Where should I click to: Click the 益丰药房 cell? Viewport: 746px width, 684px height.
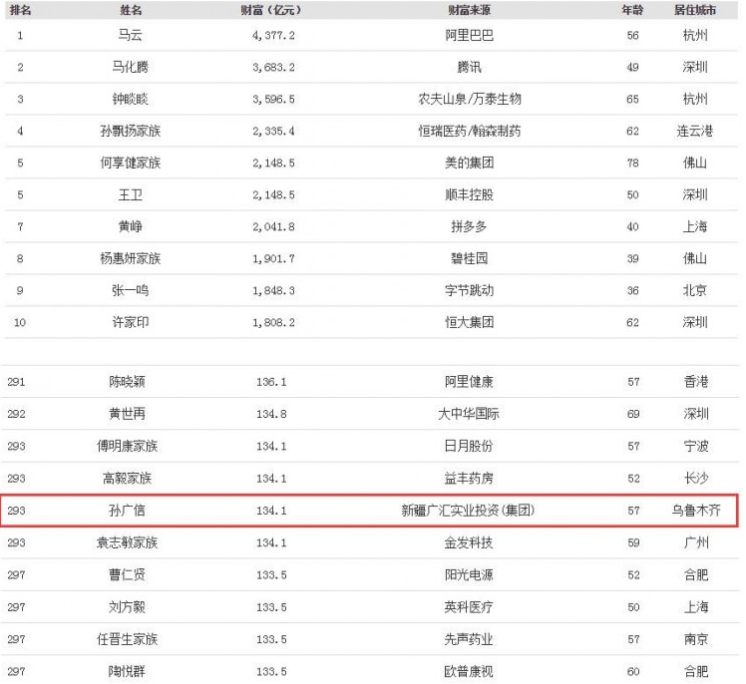(469, 478)
